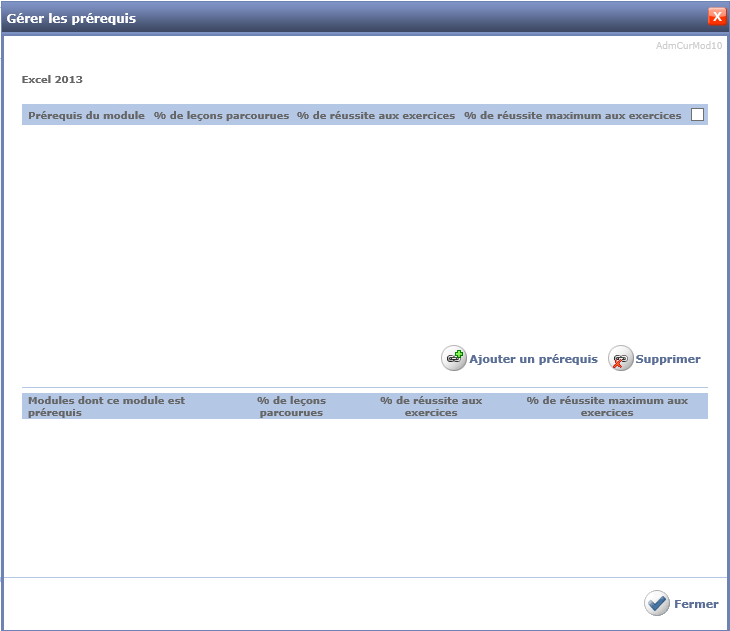Click the 'Ajouter un prérequis' text label

533,359
